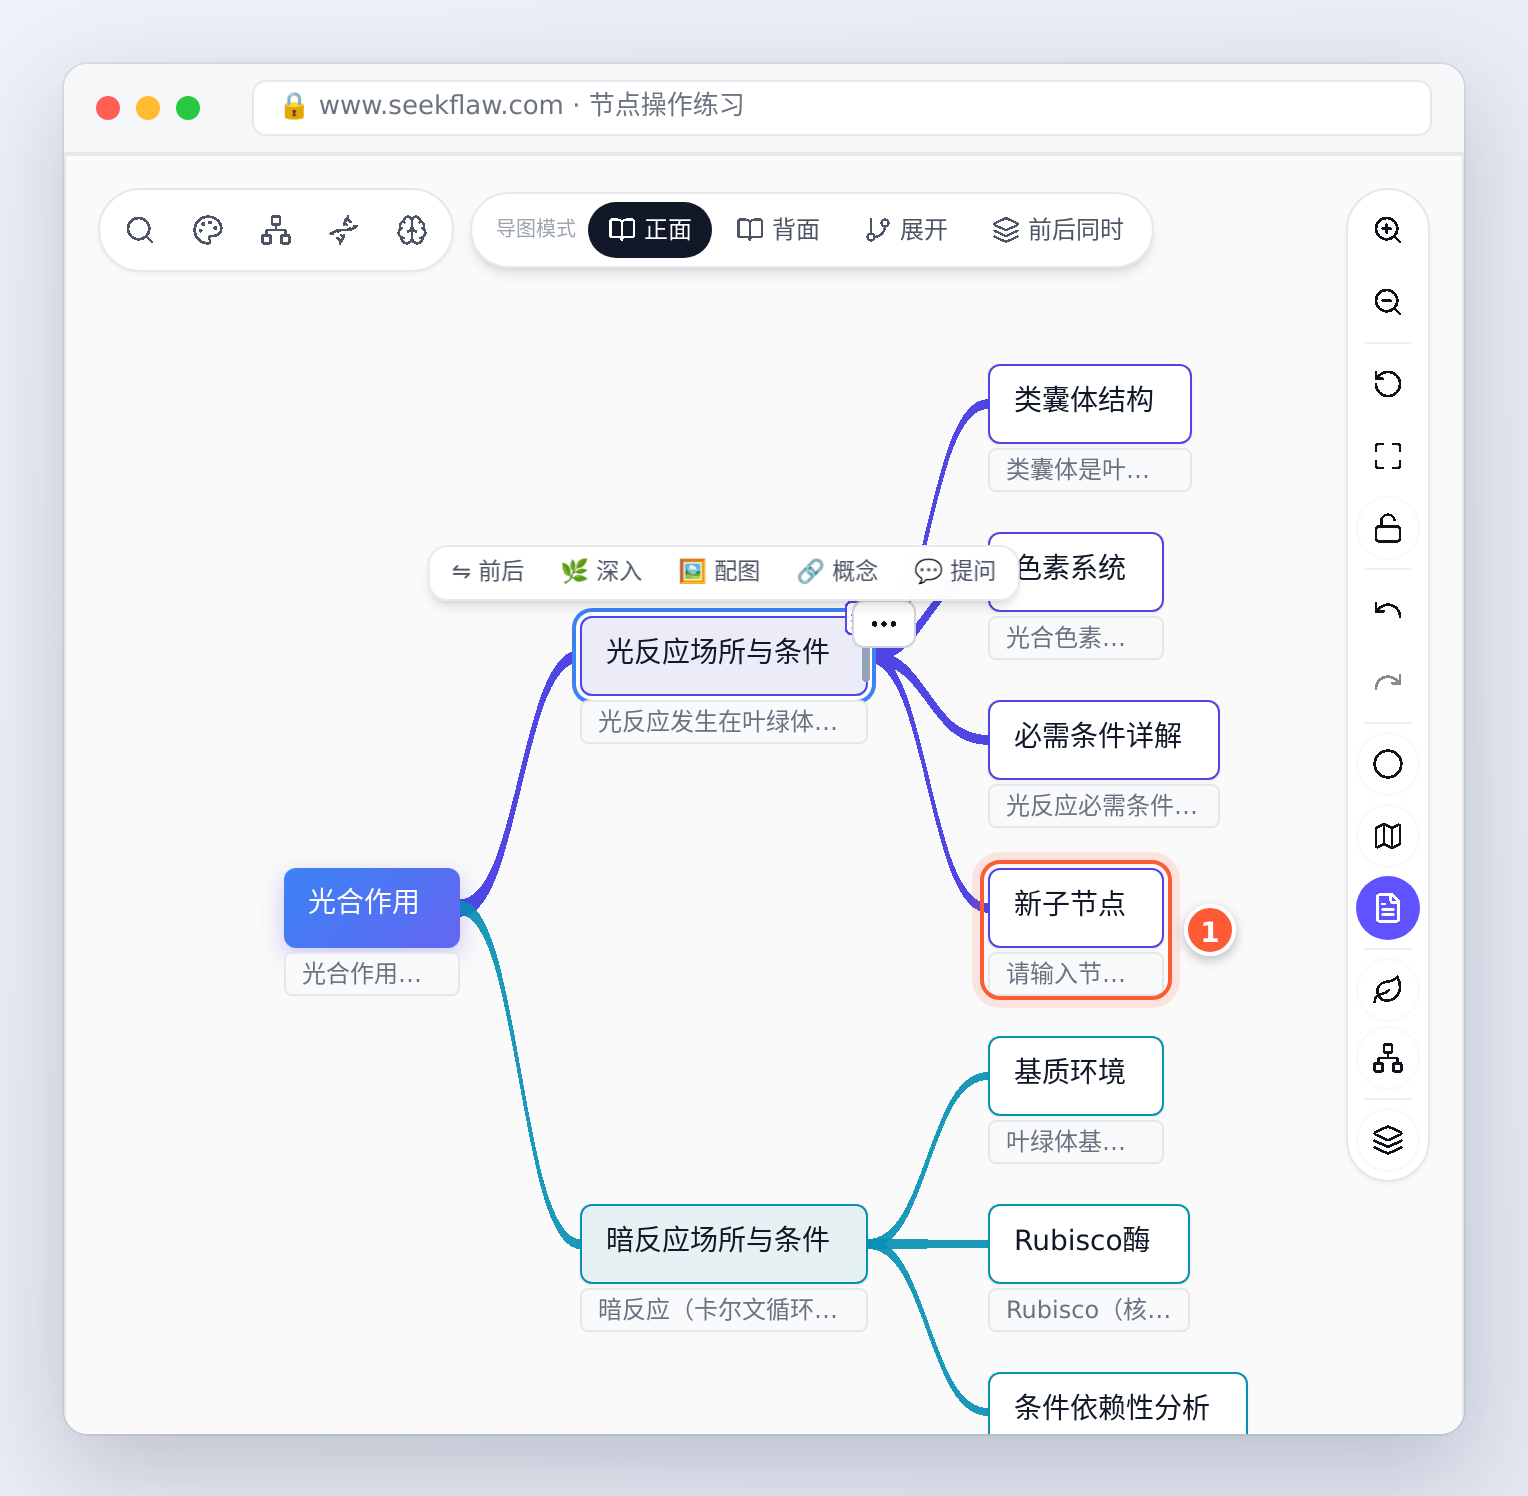Choose 深入 in the node action bar
The height and width of the screenshot is (1496, 1528).
pos(602,571)
